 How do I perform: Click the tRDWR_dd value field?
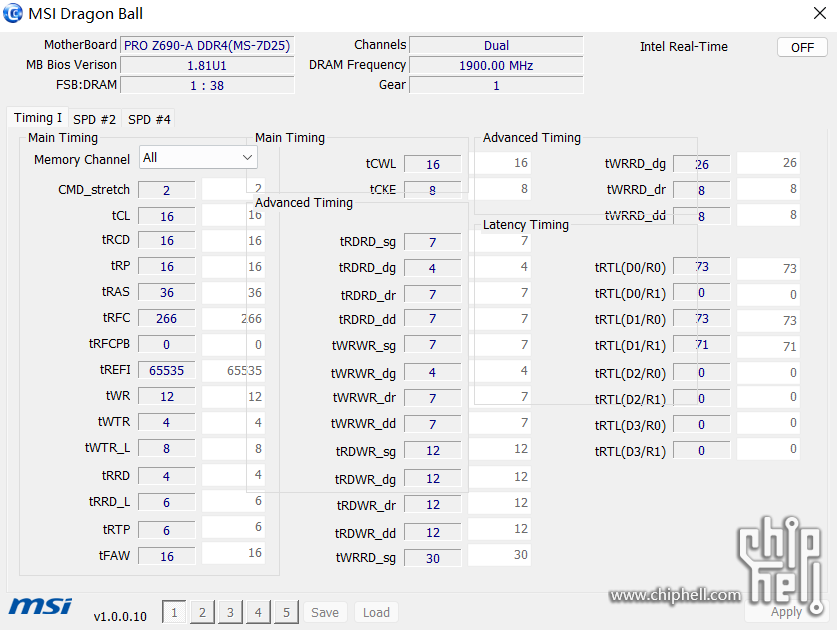click(x=432, y=532)
